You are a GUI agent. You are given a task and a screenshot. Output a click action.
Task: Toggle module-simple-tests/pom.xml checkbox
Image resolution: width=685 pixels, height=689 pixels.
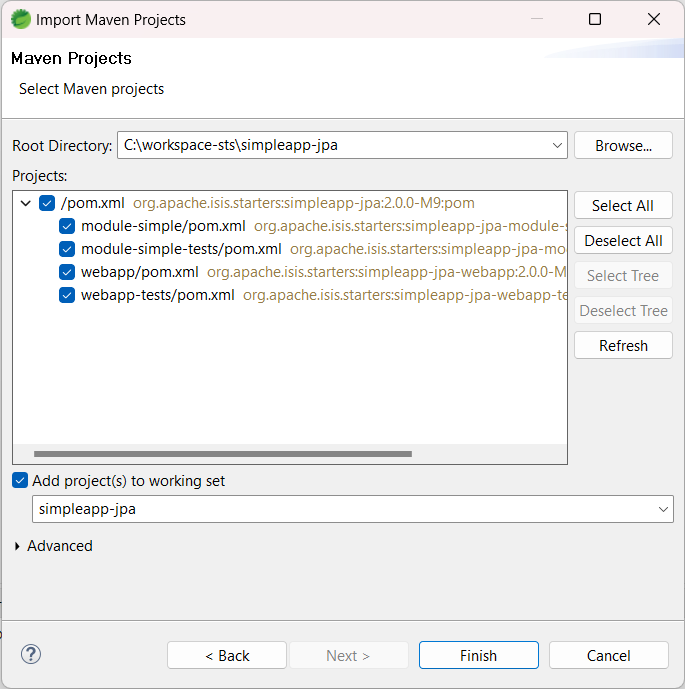[x=67, y=249]
